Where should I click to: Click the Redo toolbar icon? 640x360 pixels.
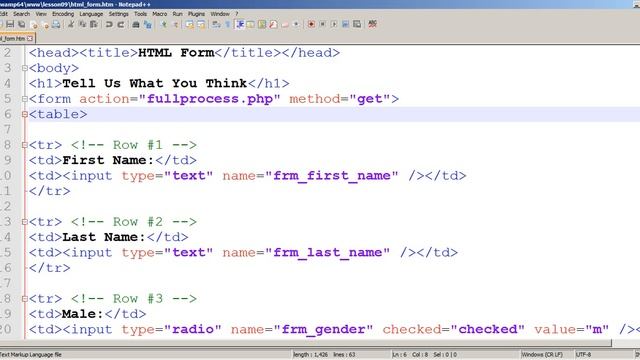point(121,24)
